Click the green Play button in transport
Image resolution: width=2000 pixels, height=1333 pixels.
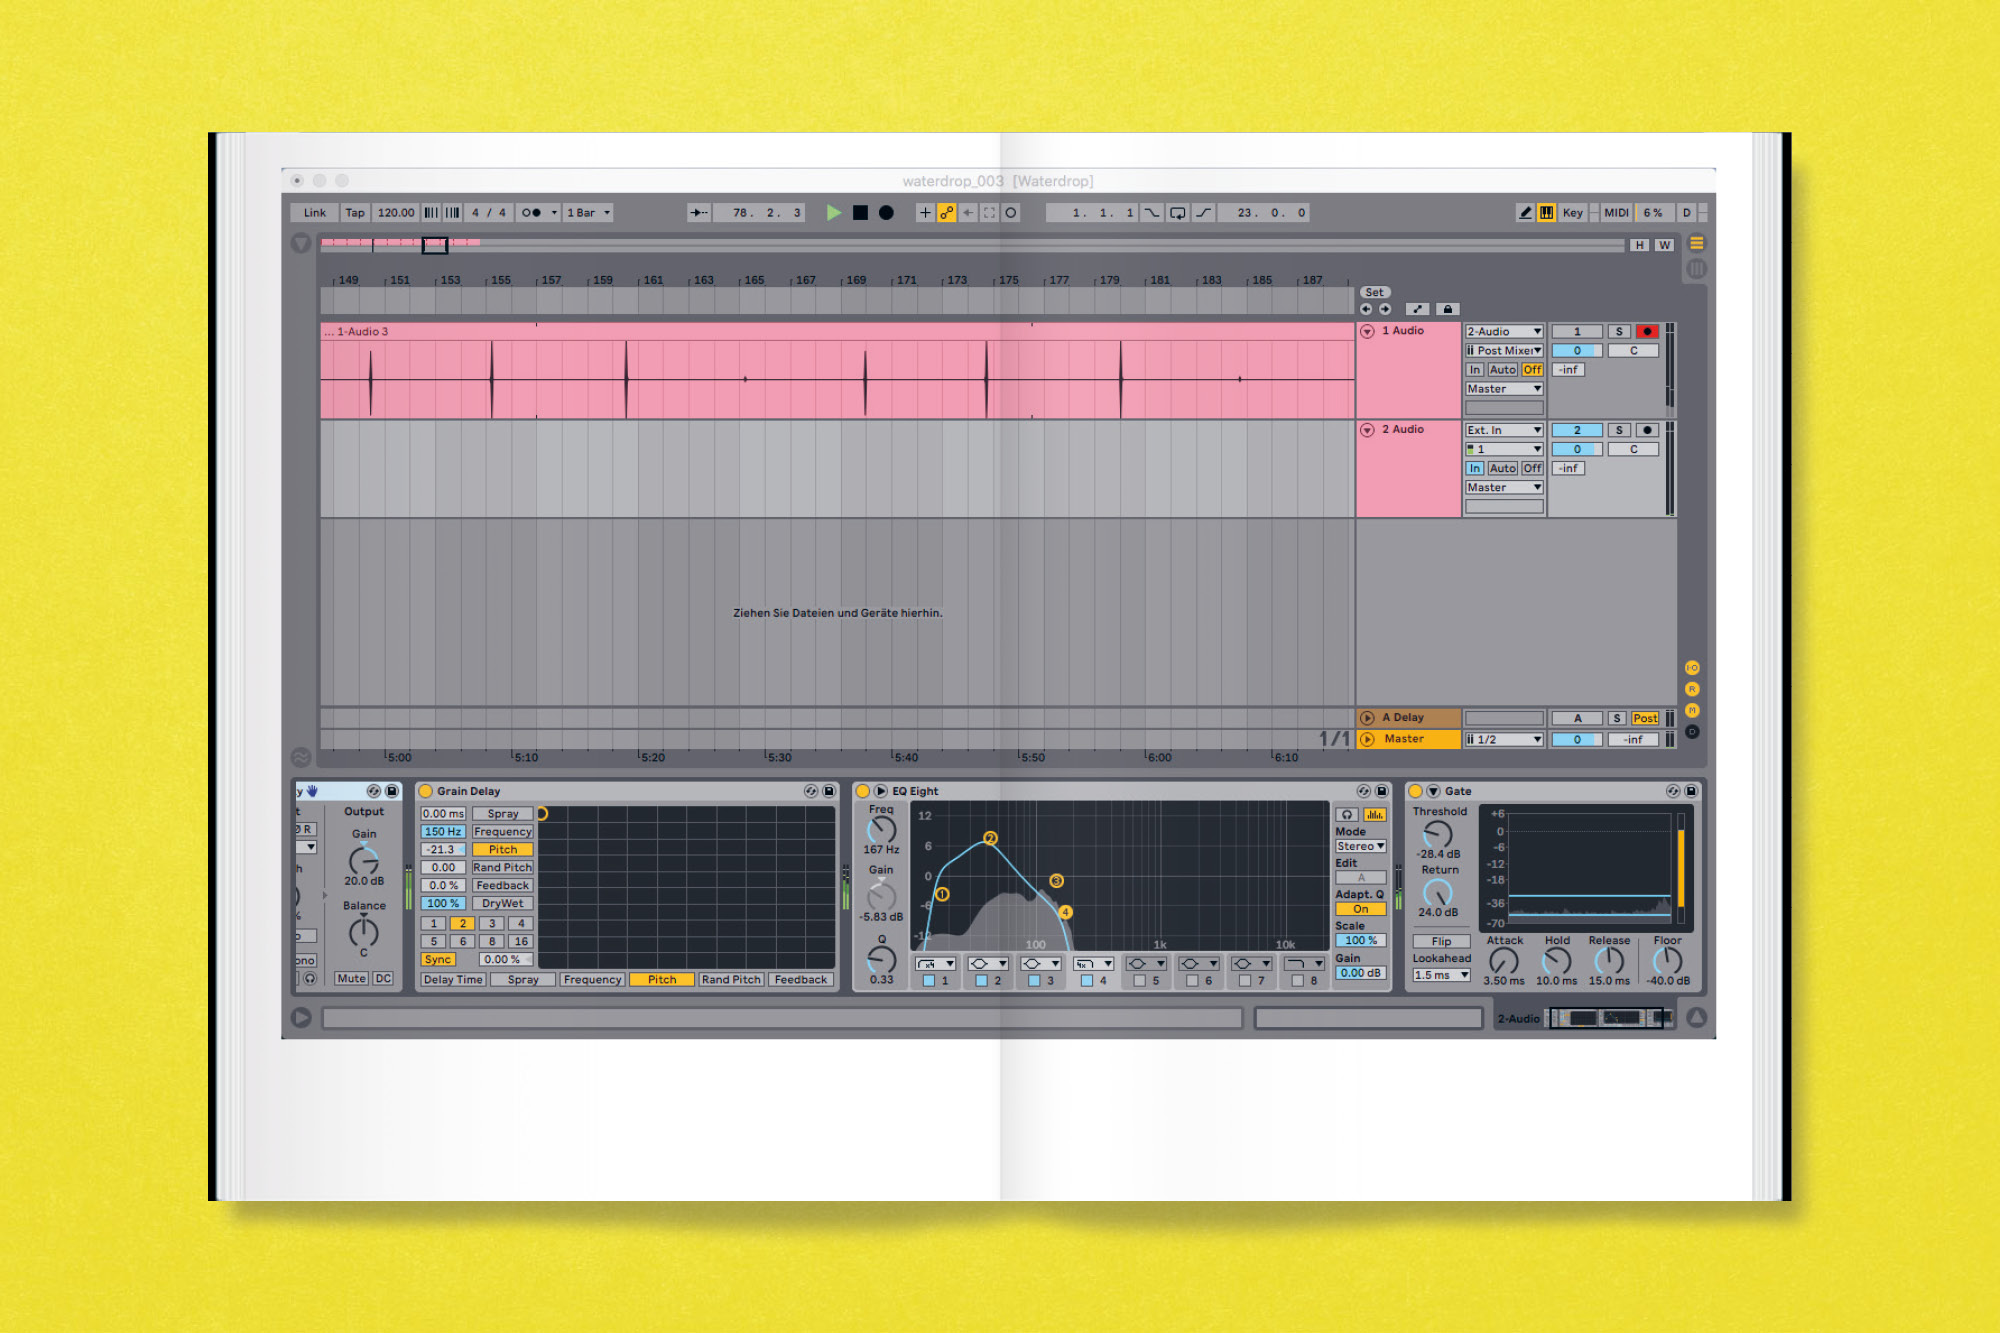click(833, 212)
